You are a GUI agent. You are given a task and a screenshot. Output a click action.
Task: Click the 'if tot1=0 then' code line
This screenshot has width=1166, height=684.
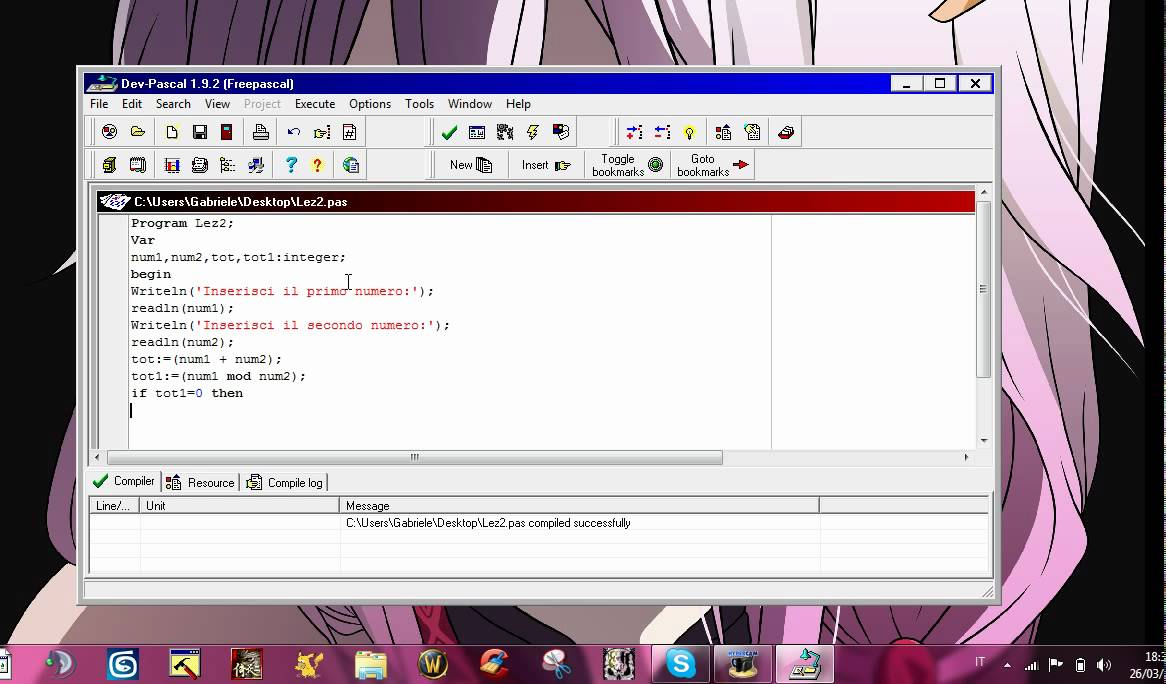click(187, 393)
